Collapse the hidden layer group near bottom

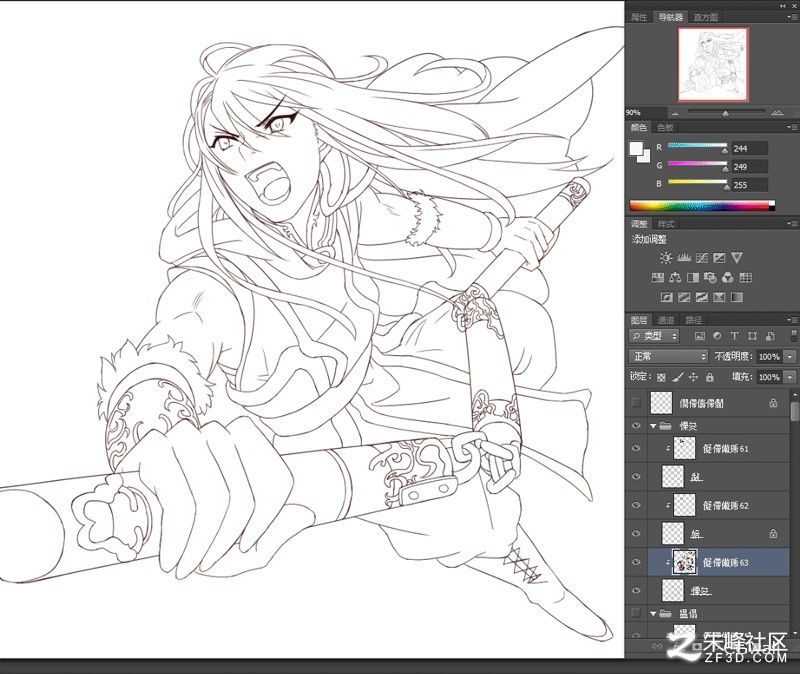(x=654, y=614)
